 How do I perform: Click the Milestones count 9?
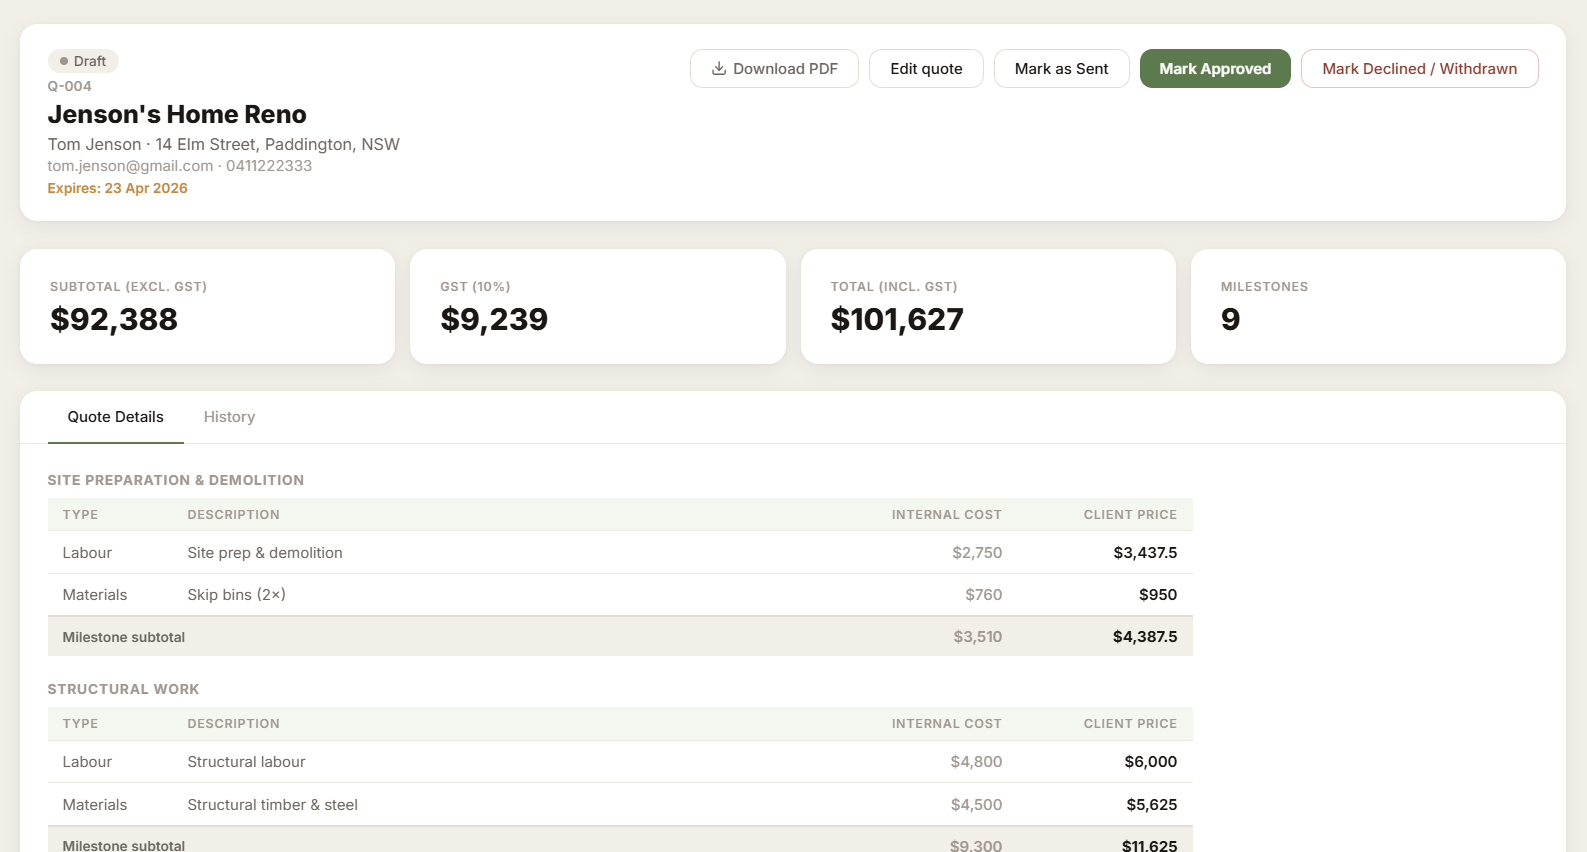1230,319
